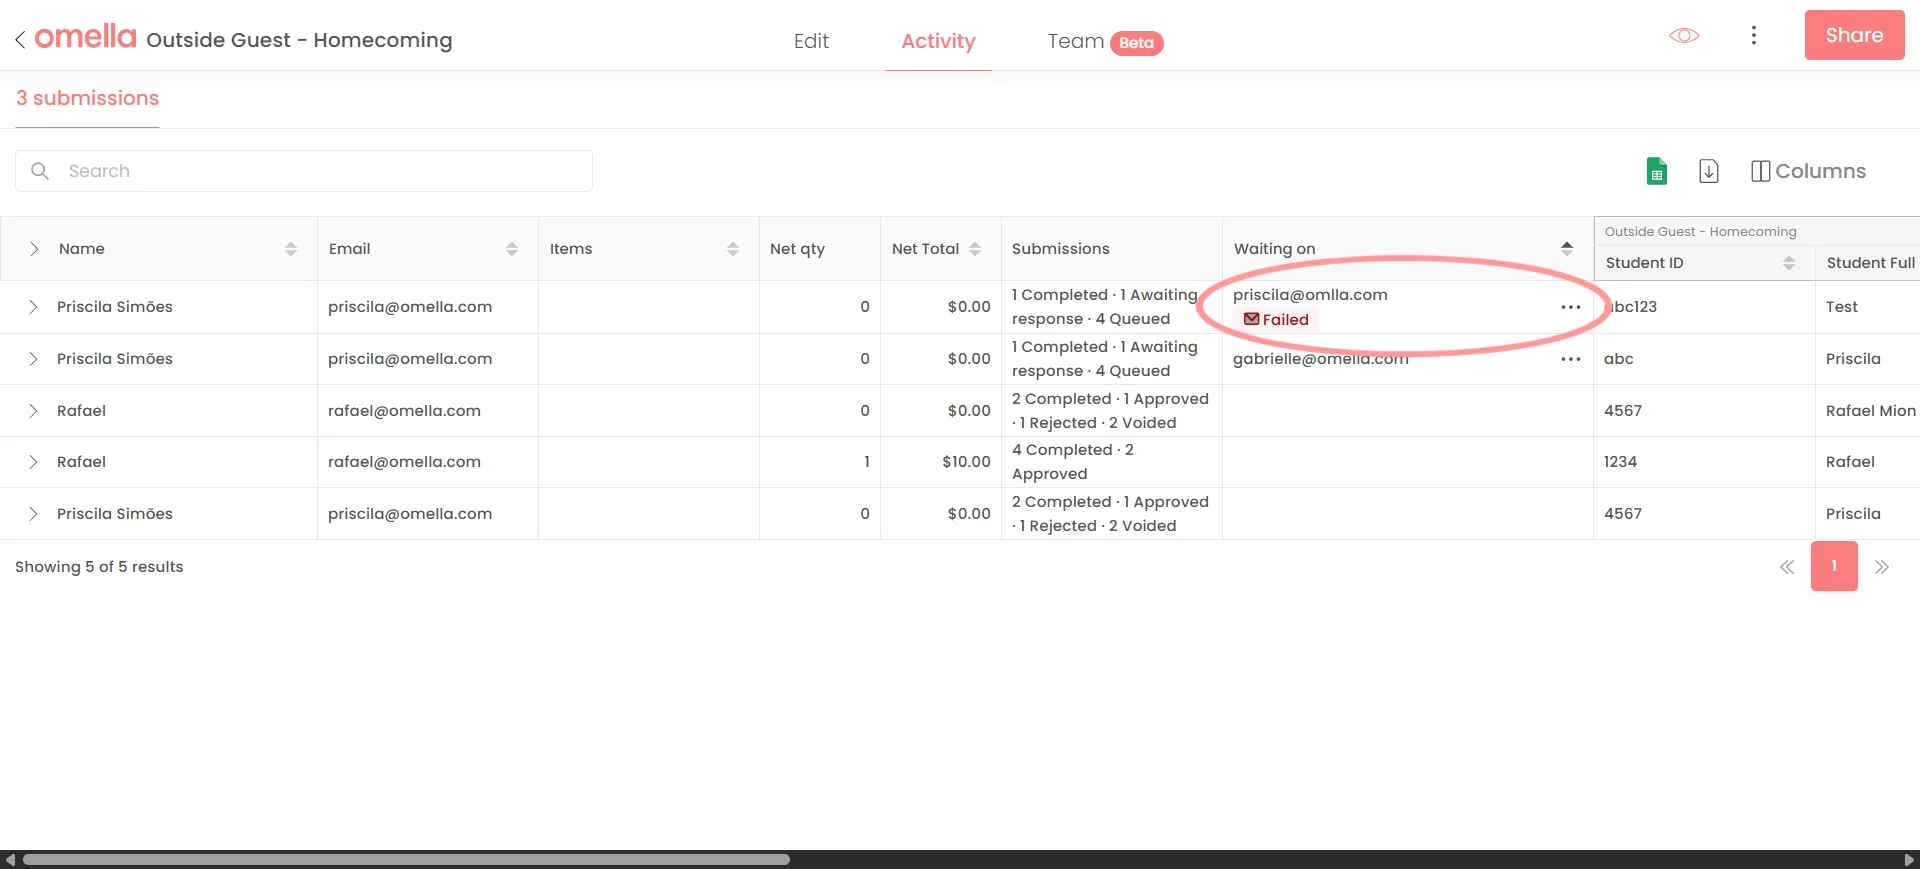The height and width of the screenshot is (869, 1920).
Task: Click the horizontal scrollbar thumb
Action: point(406,859)
